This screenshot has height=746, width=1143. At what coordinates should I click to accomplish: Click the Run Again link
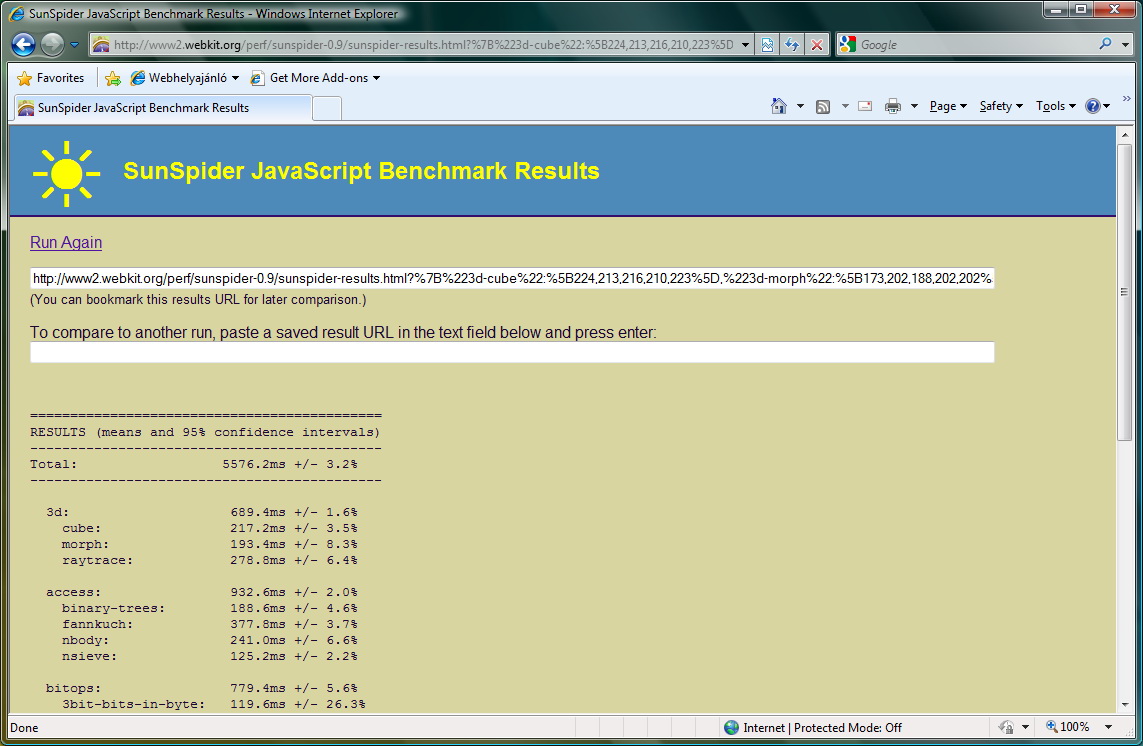[x=66, y=243]
